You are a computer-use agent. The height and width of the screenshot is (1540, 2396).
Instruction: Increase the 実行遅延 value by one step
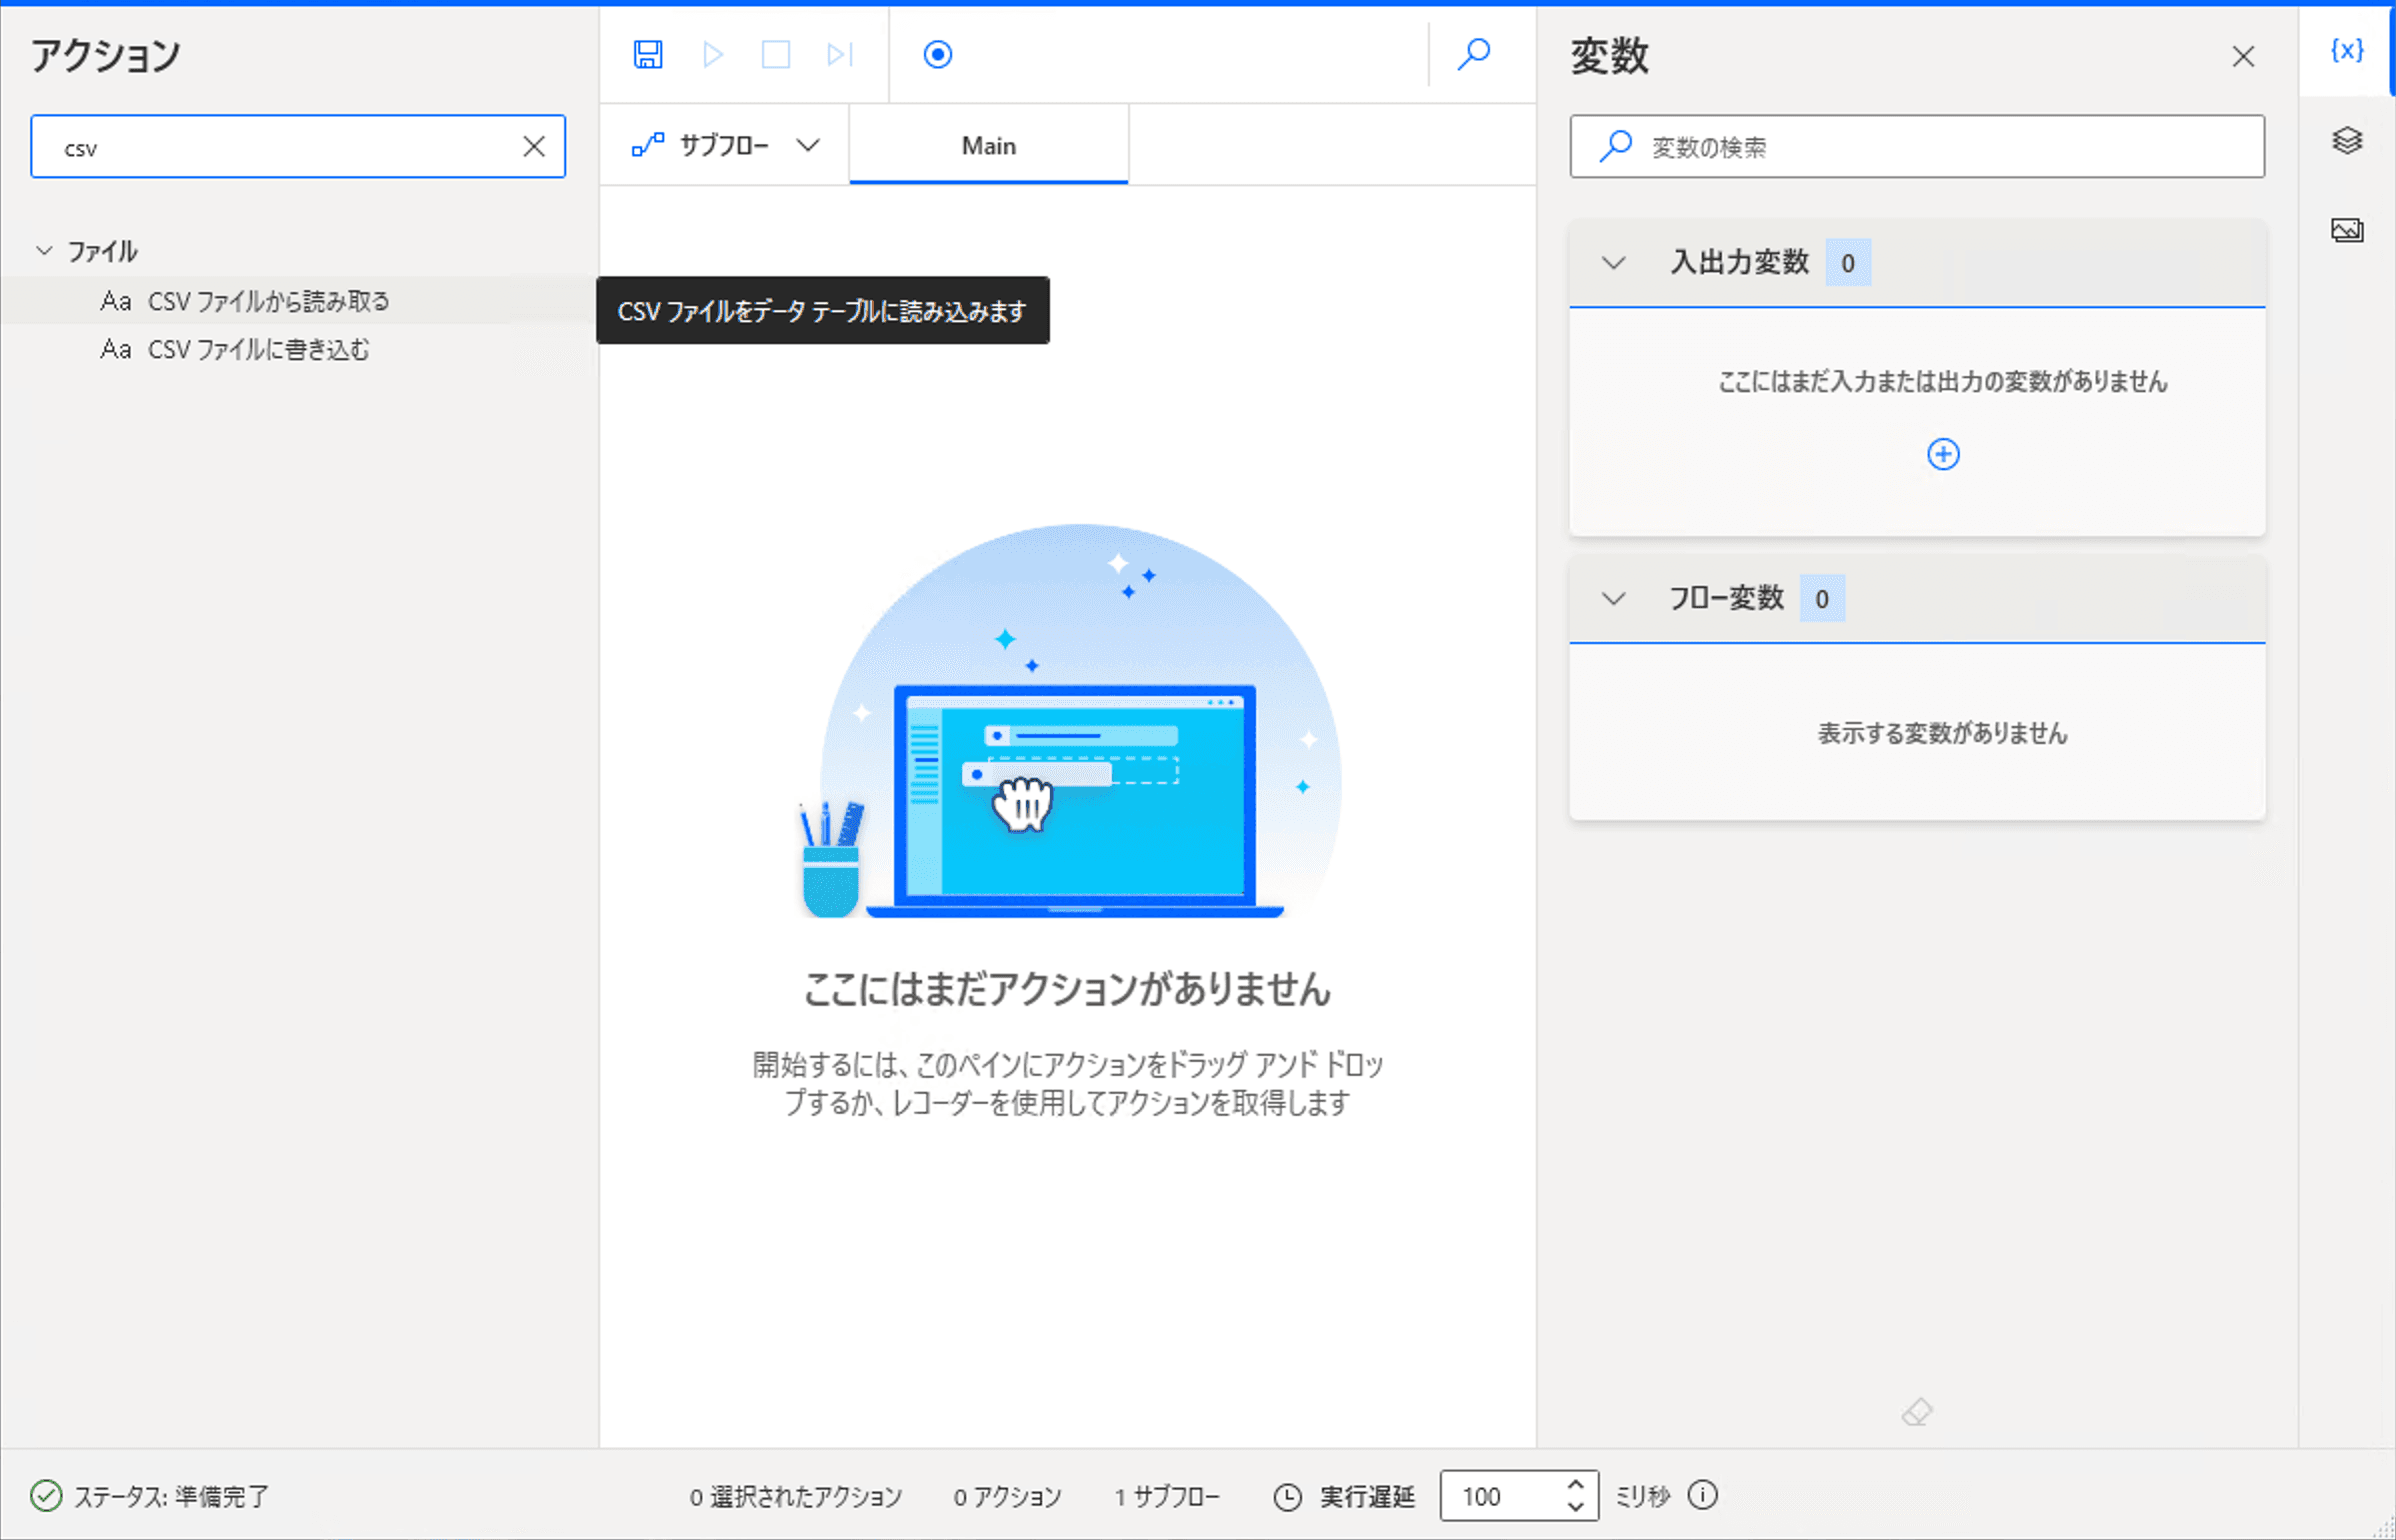click(x=1575, y=1484)
